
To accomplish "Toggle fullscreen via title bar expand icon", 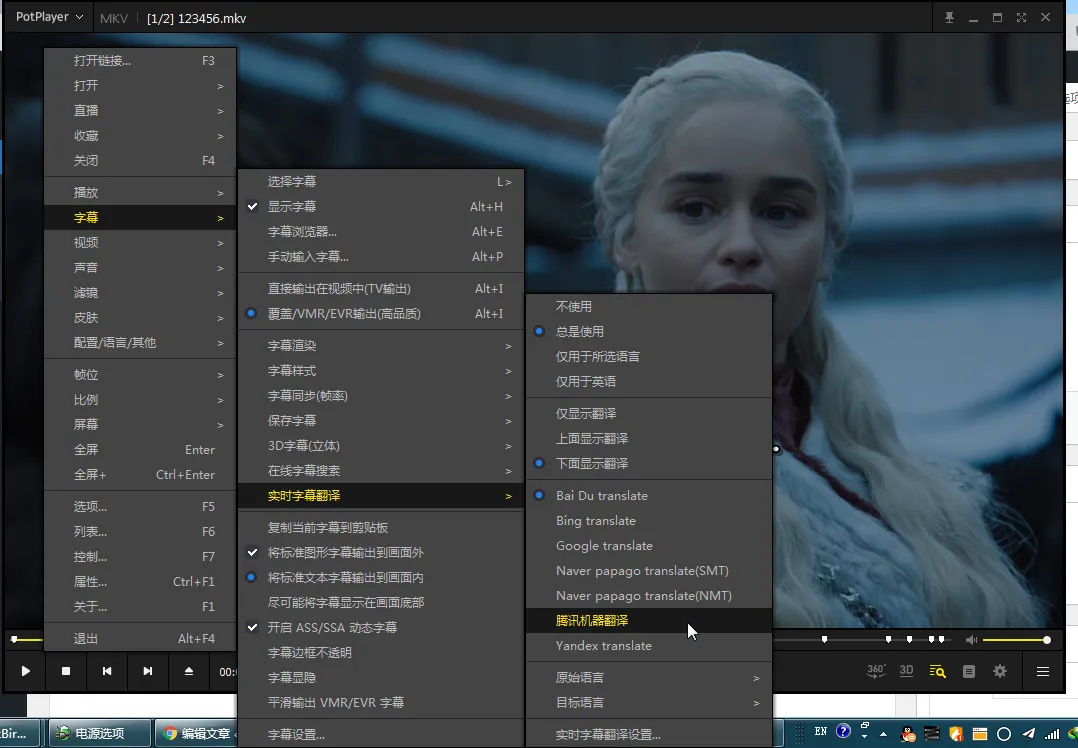I will click(x=1022, y=18).
